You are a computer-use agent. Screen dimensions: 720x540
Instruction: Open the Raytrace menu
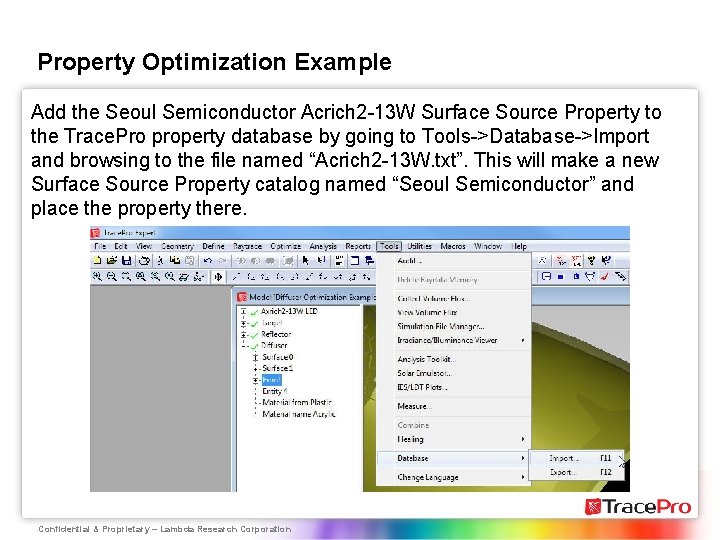pyautogui.click(x=248, y=246)
